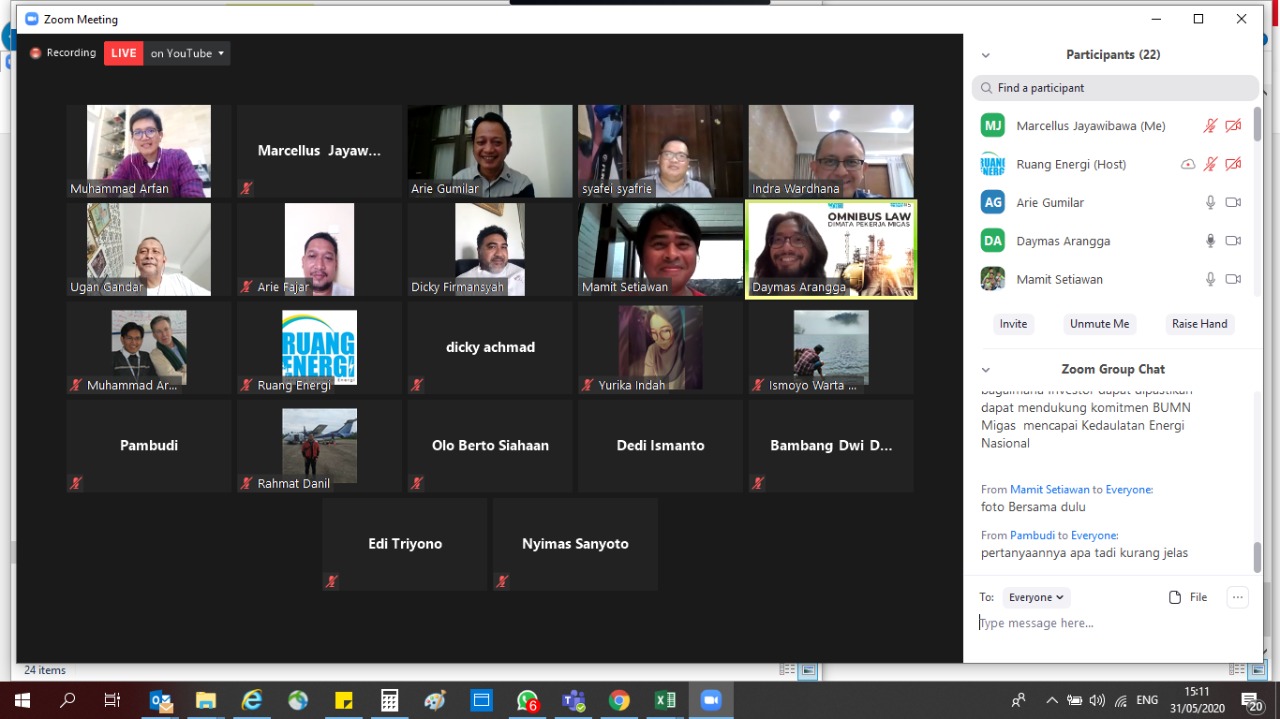The width and height of the screenshot is (1280, 719).
Task: Click Daymas Arangga's camera icon in participants
Action: [x=1233, y=241]
